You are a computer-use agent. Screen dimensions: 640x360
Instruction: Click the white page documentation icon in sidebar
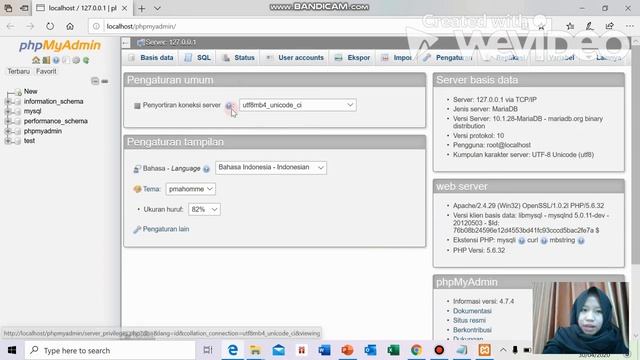pyautogui.click(x=66, y=60)
